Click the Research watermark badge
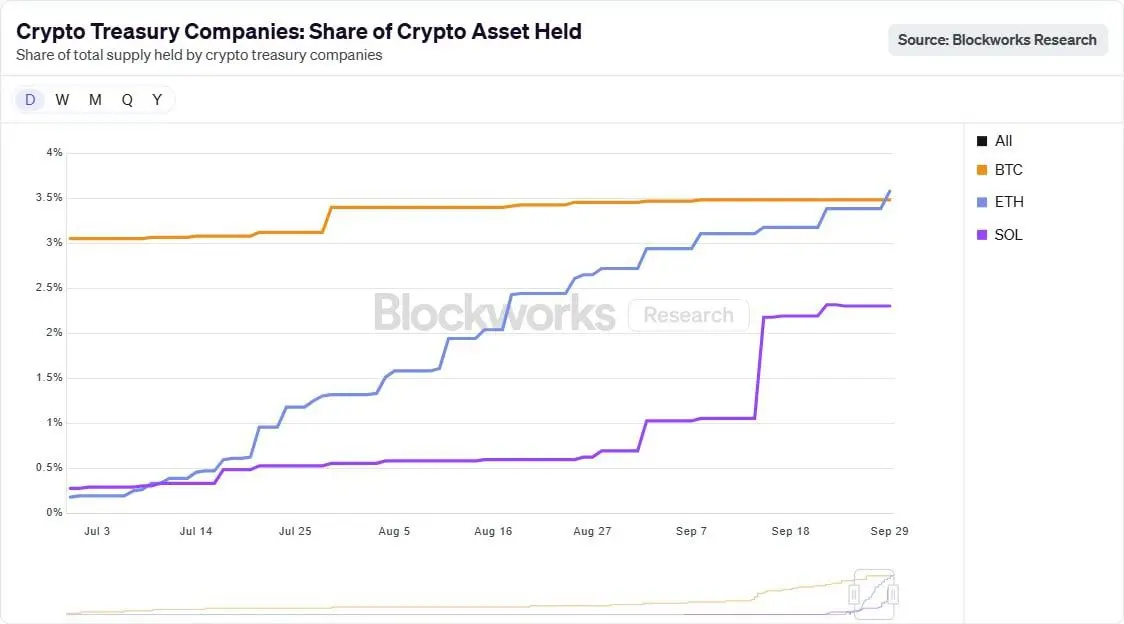The width and height of the screenshot is (1124, 624). point(688,315)
